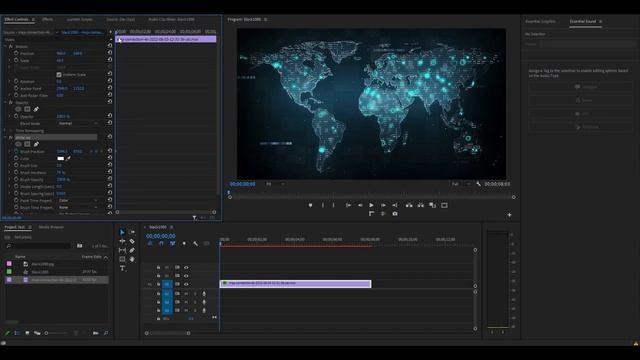640x360 pixels.
Task: Open the Write-on Color swatch
Action: point(60,158)
